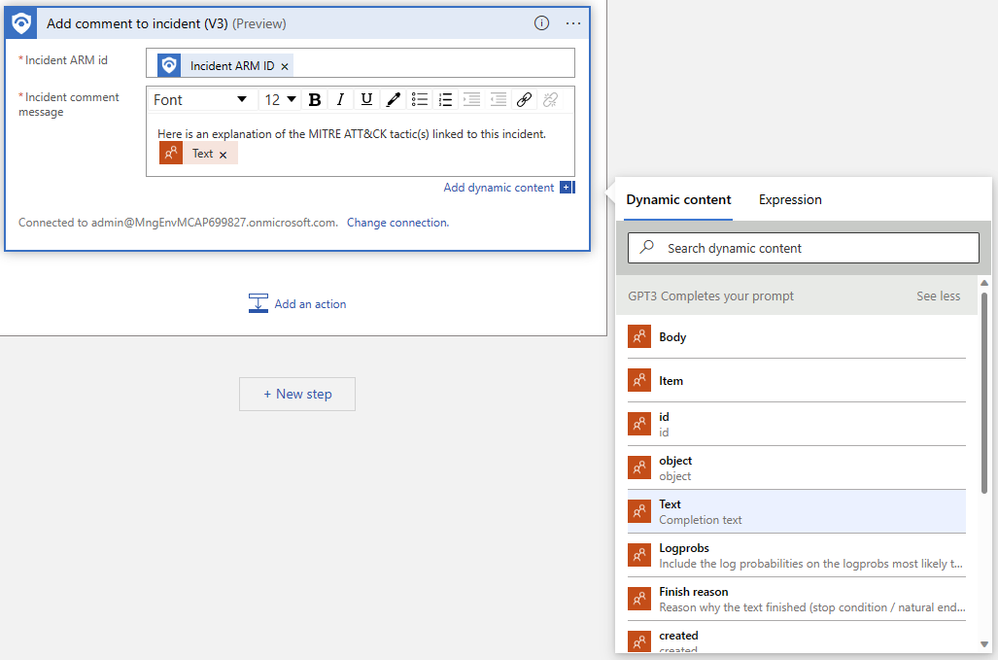The width and height of the screenshot is (998, 660).
Task: Select the id dynamic content item
Action: tap(796, 425)
